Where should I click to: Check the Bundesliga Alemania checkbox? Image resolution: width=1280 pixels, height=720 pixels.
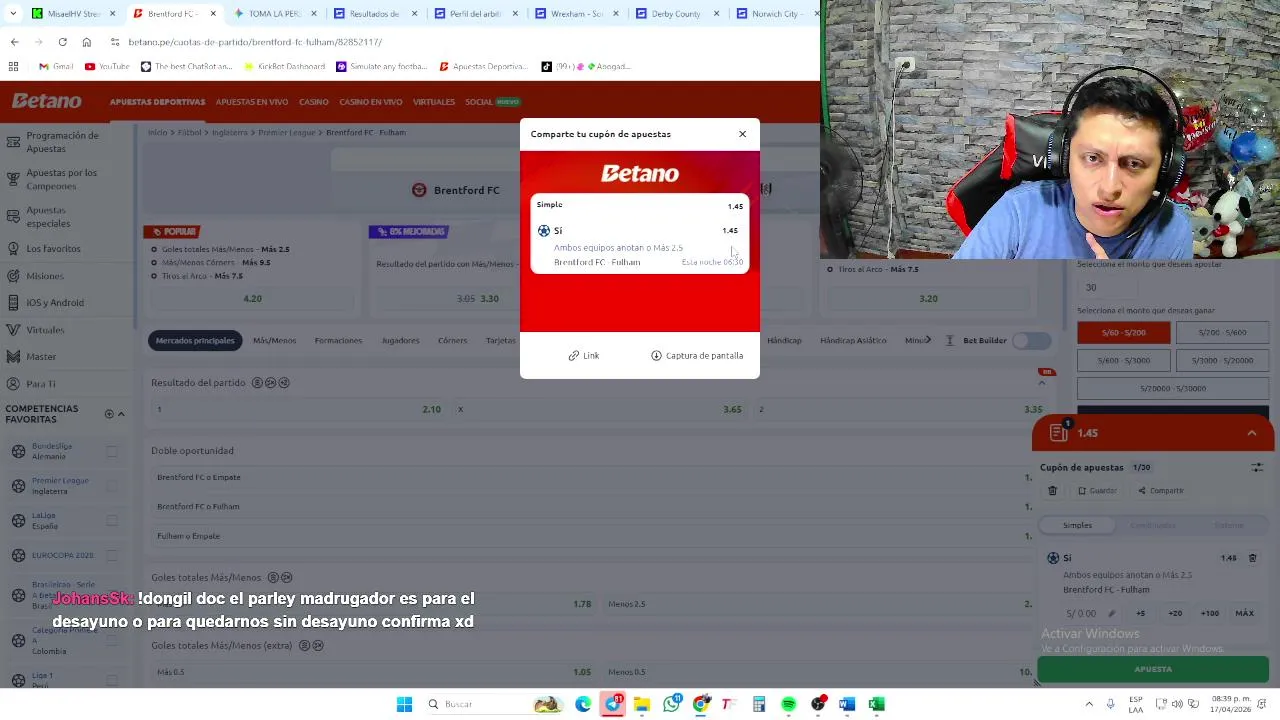click(x=112, y=451)
